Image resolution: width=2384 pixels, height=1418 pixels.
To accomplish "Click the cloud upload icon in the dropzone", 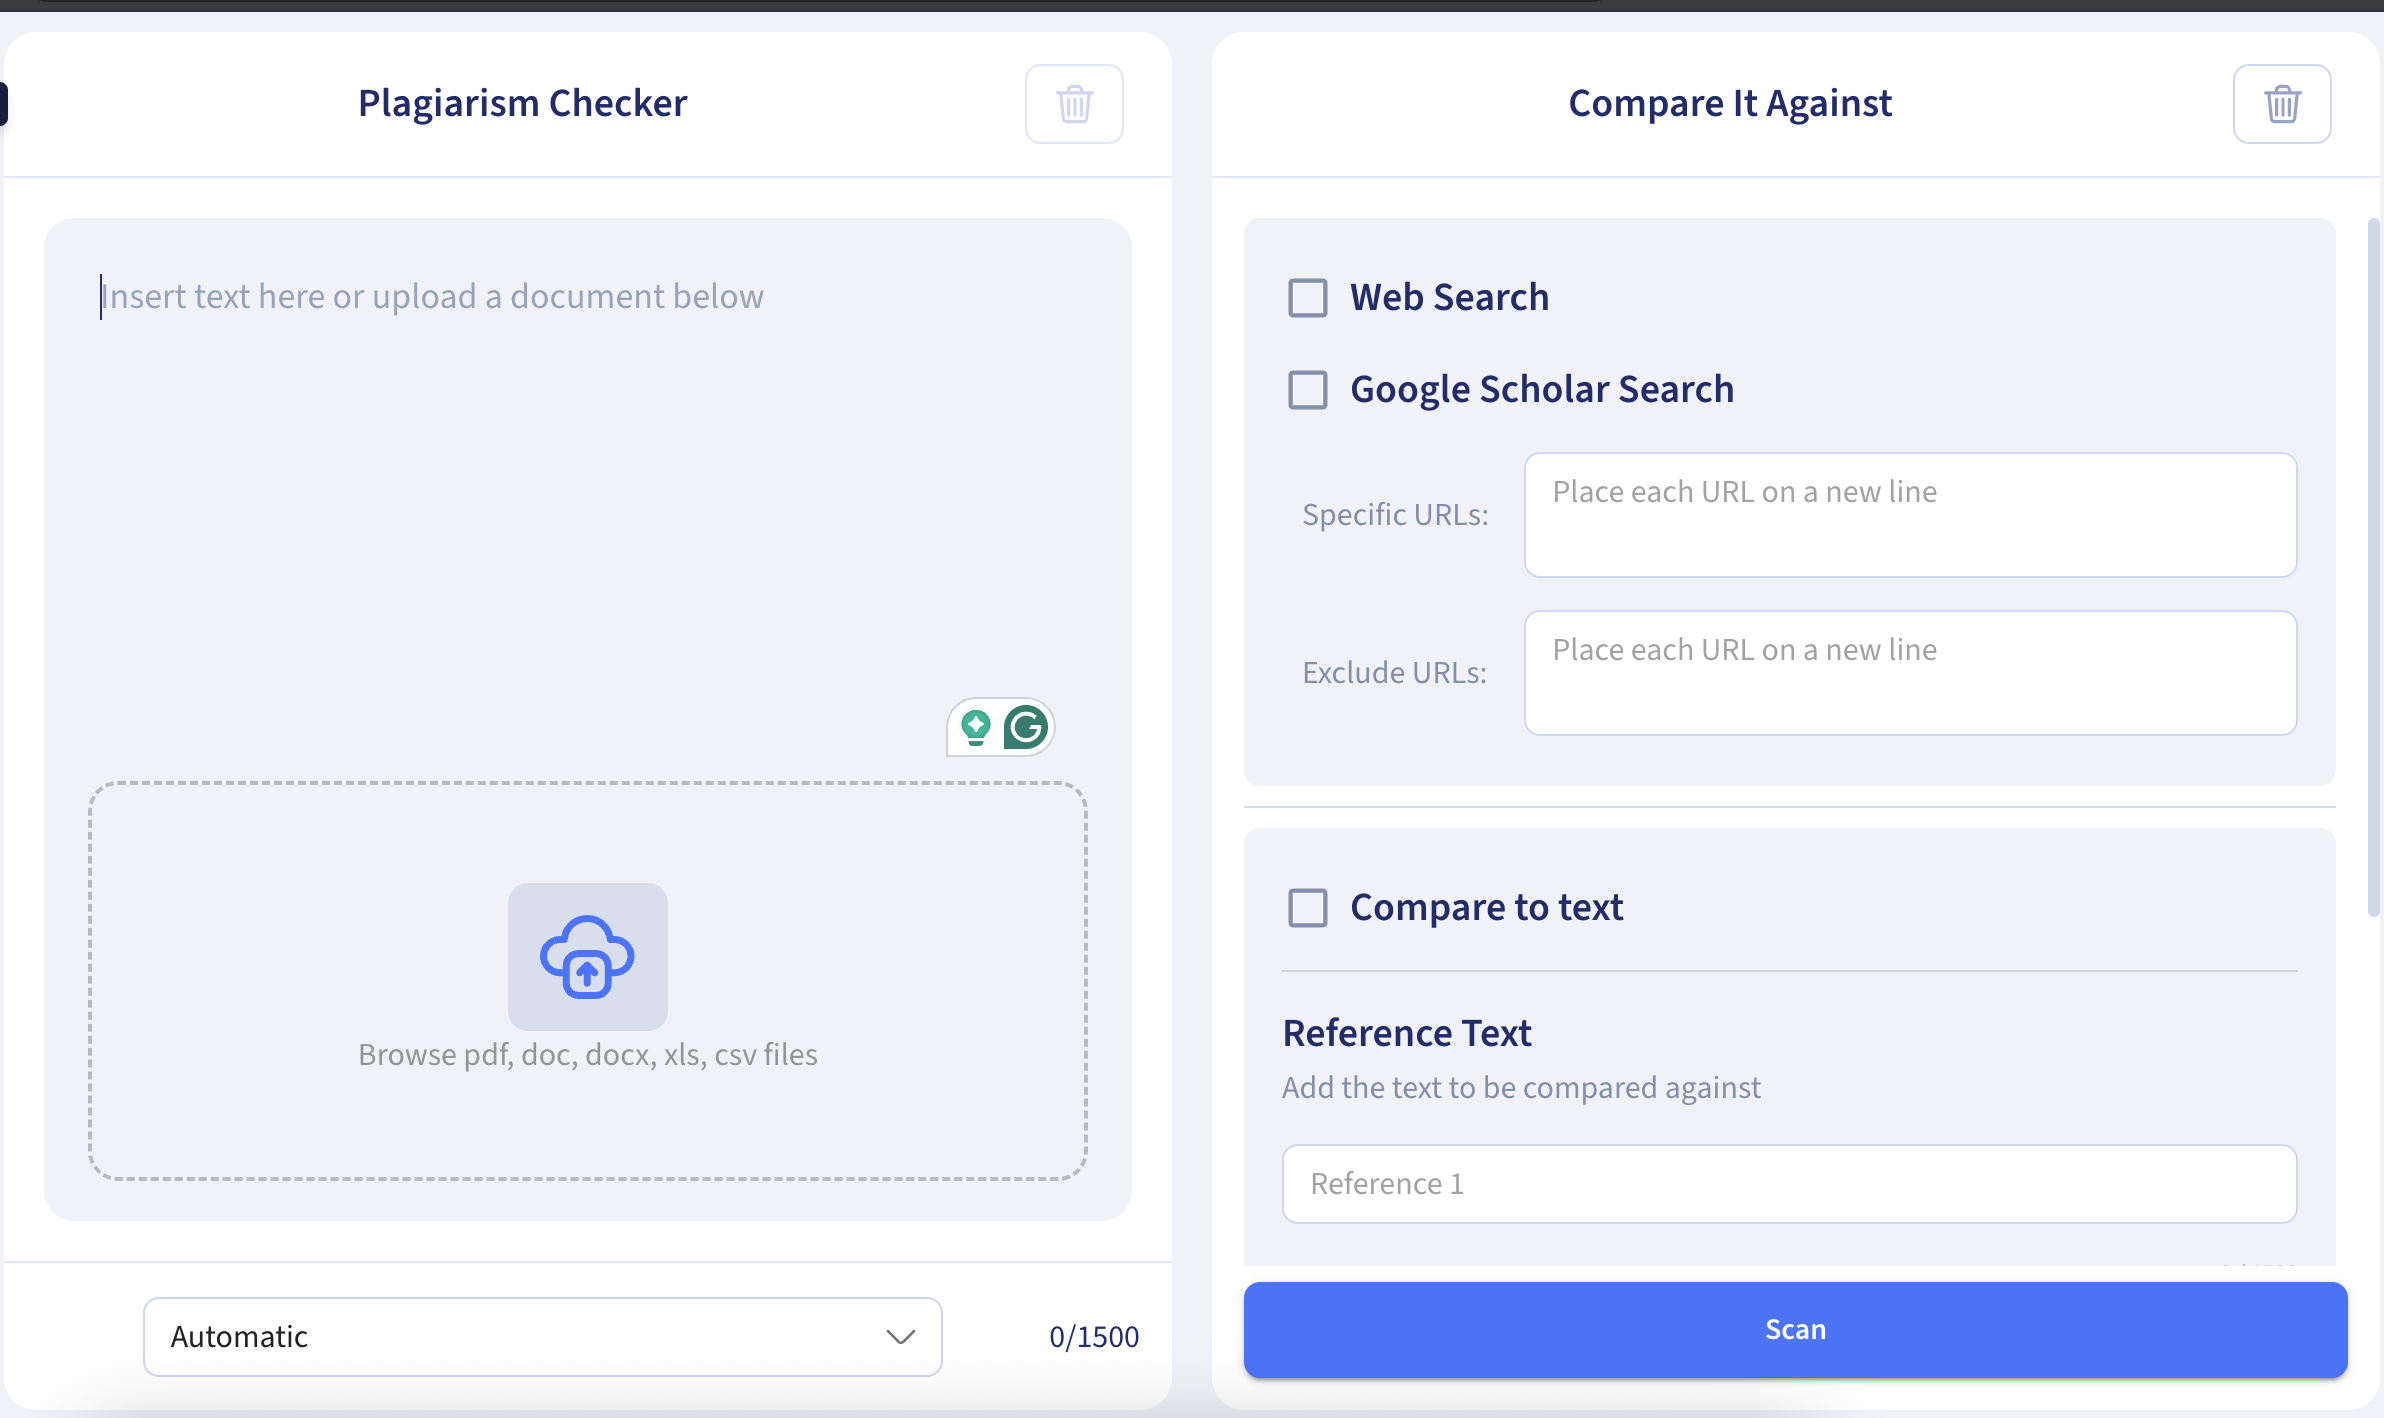I will click(x=587, y=957).
